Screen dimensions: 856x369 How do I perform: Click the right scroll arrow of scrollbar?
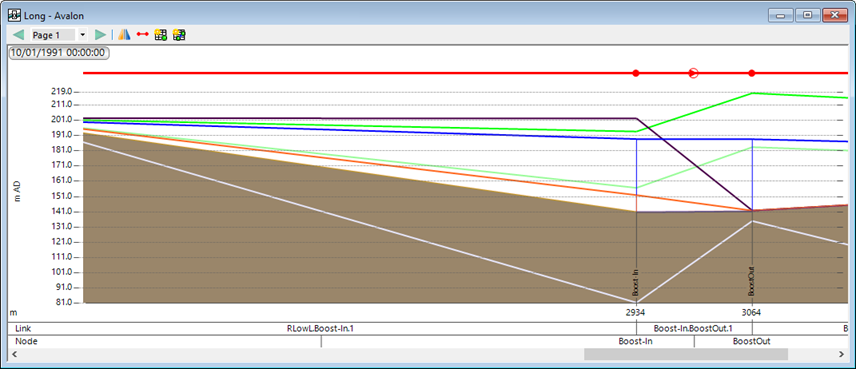point(841,354)
